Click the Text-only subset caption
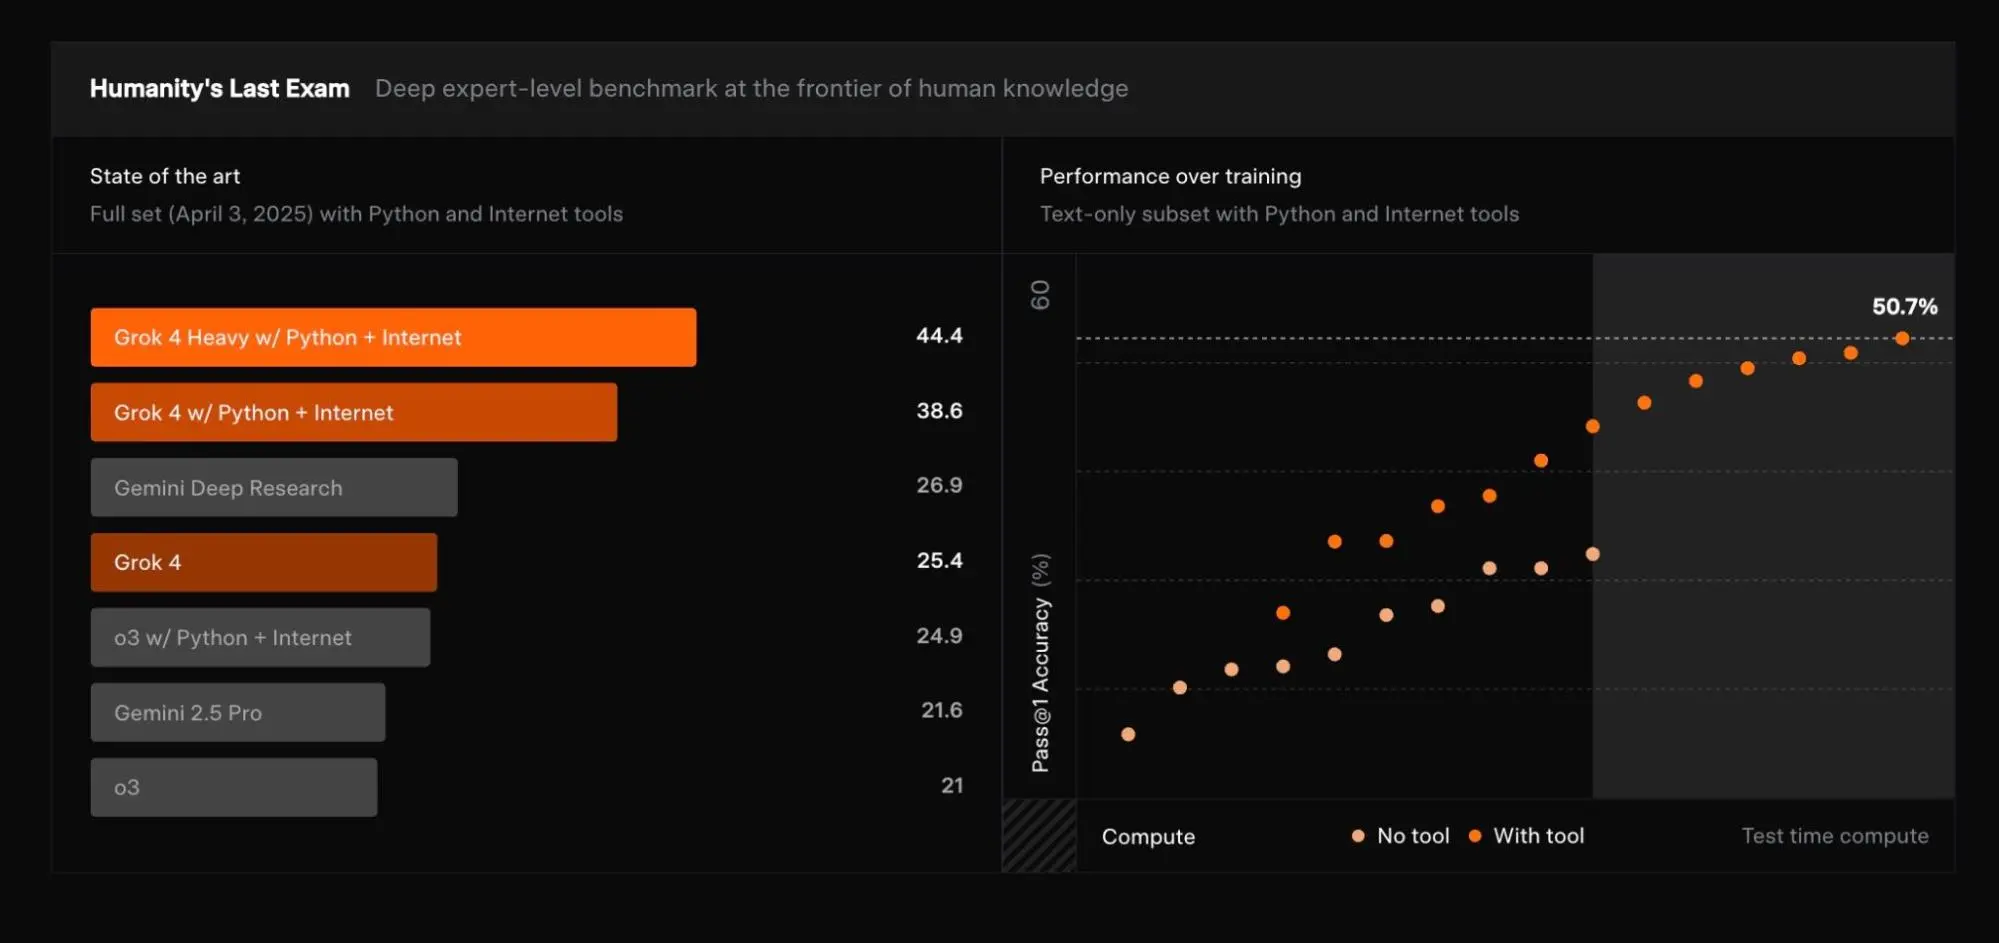 coord(1279,214)
